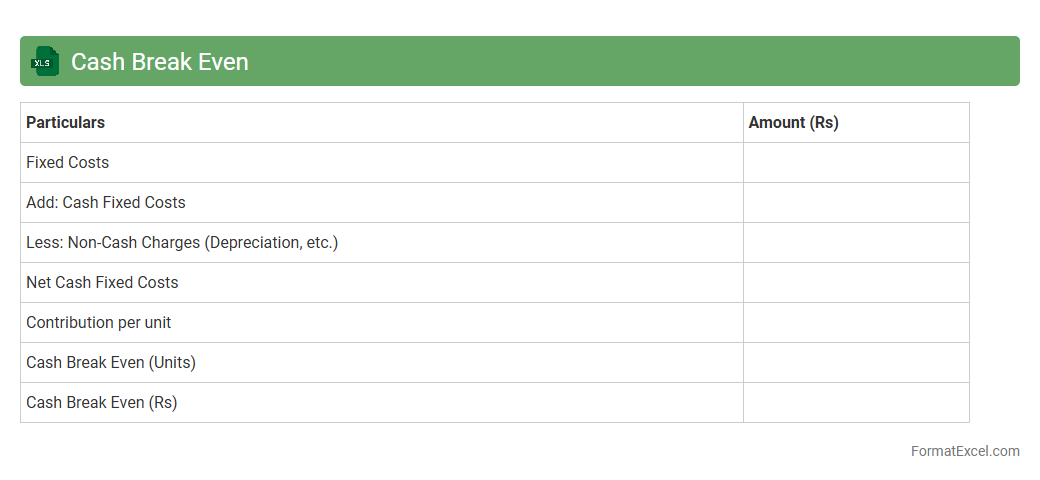Viewport: 1040px width, 480px height.
Task: Select the Cash Break Even (Rs) amount cell
Action: point(856,402)
